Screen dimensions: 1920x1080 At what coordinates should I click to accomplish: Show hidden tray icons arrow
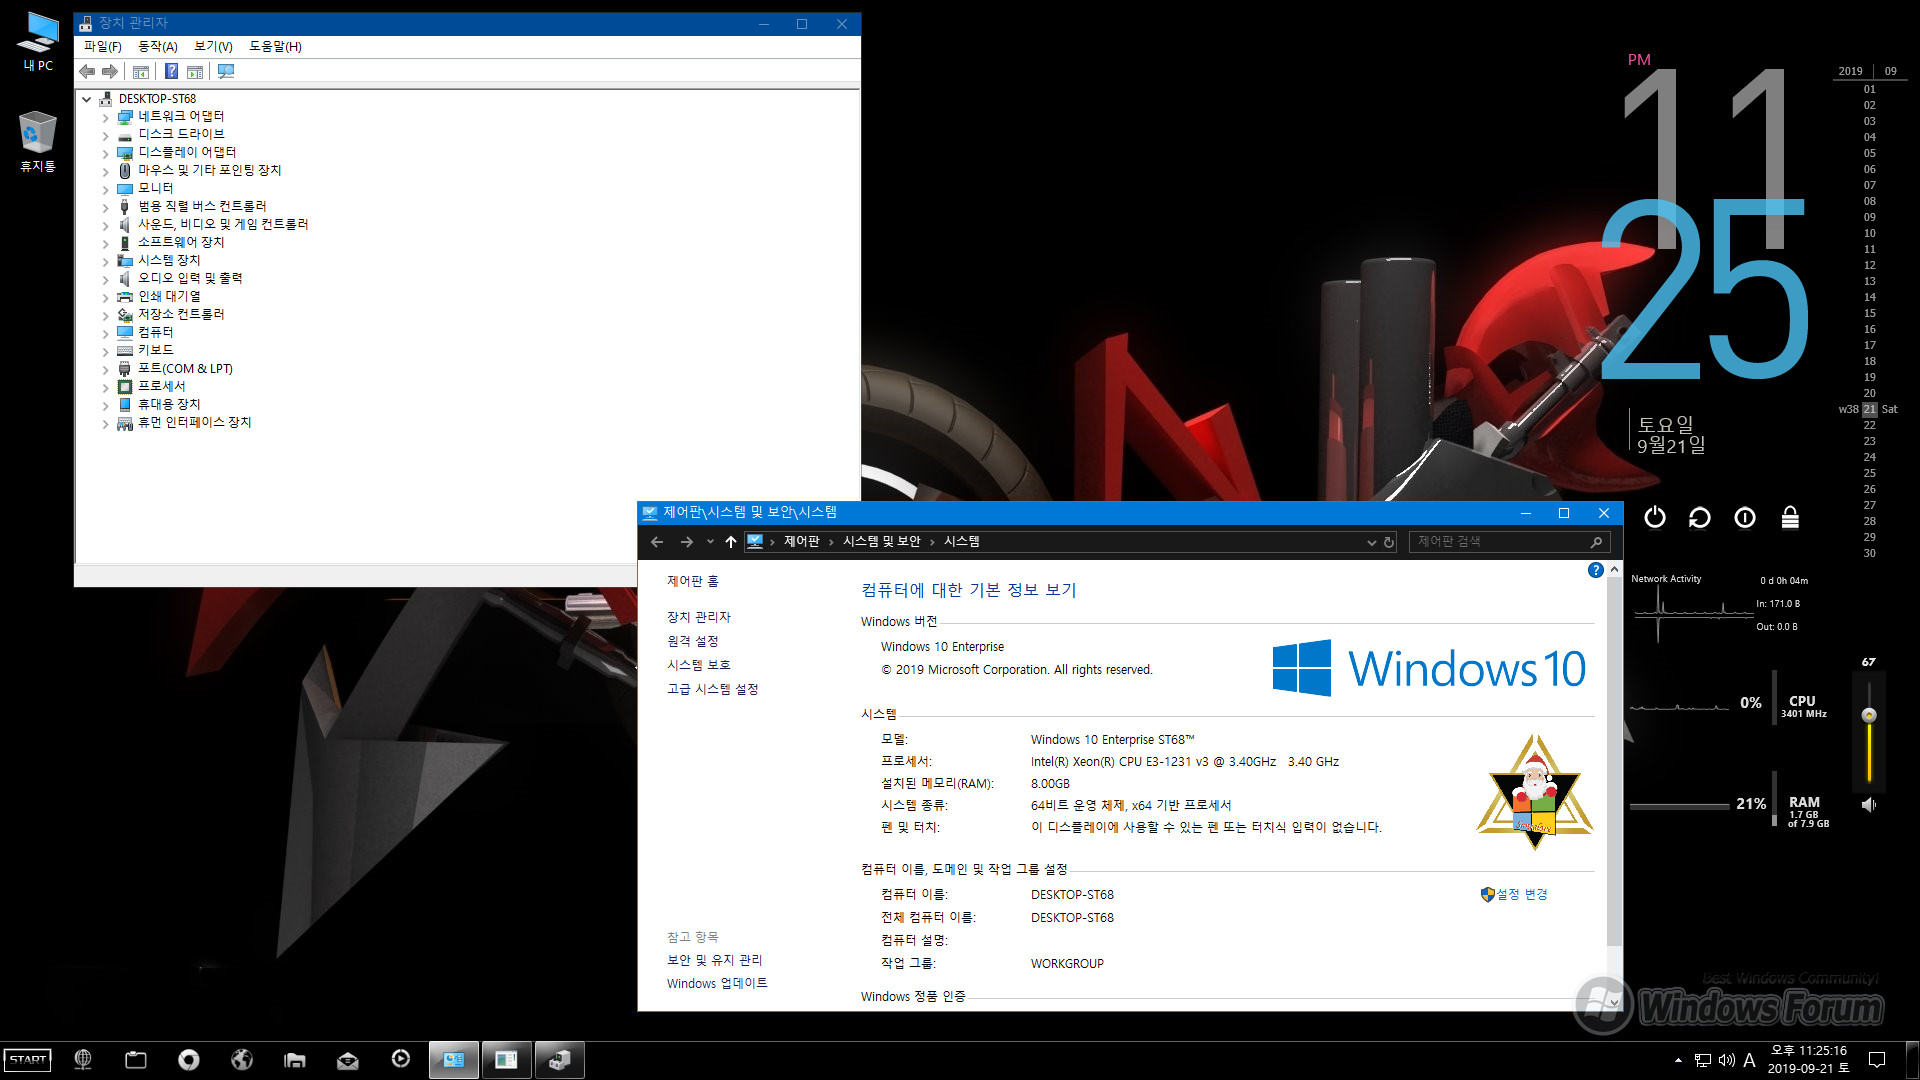[x=1678, y=1060]
